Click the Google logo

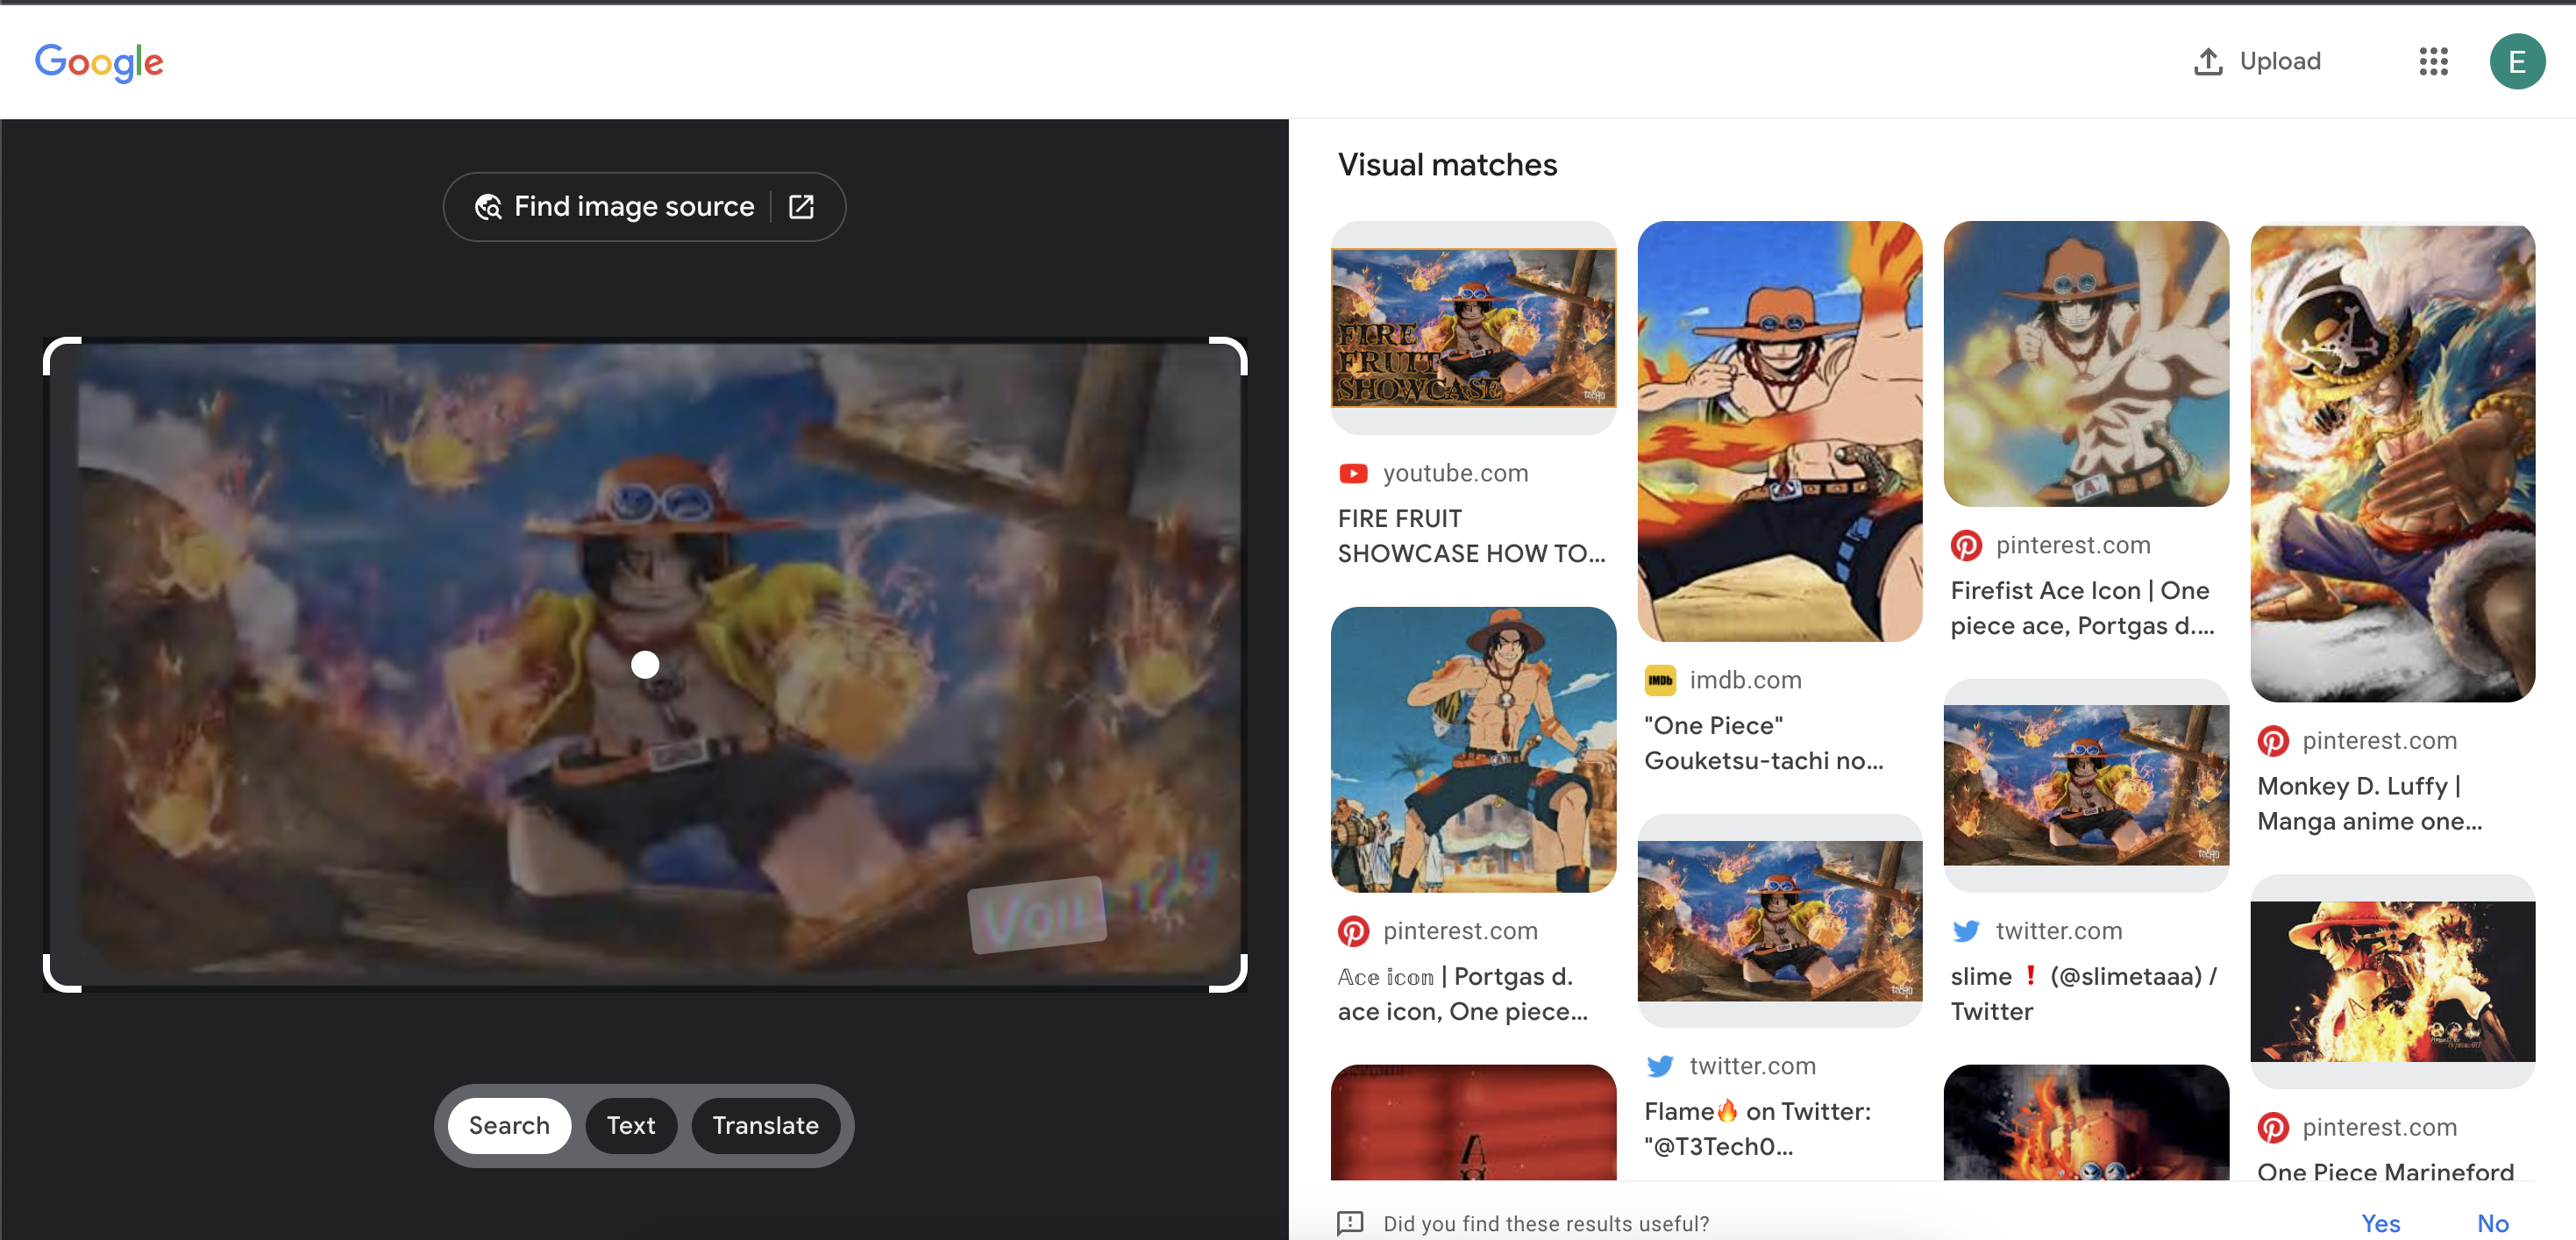pyautogui.click(x=99, y=62)
